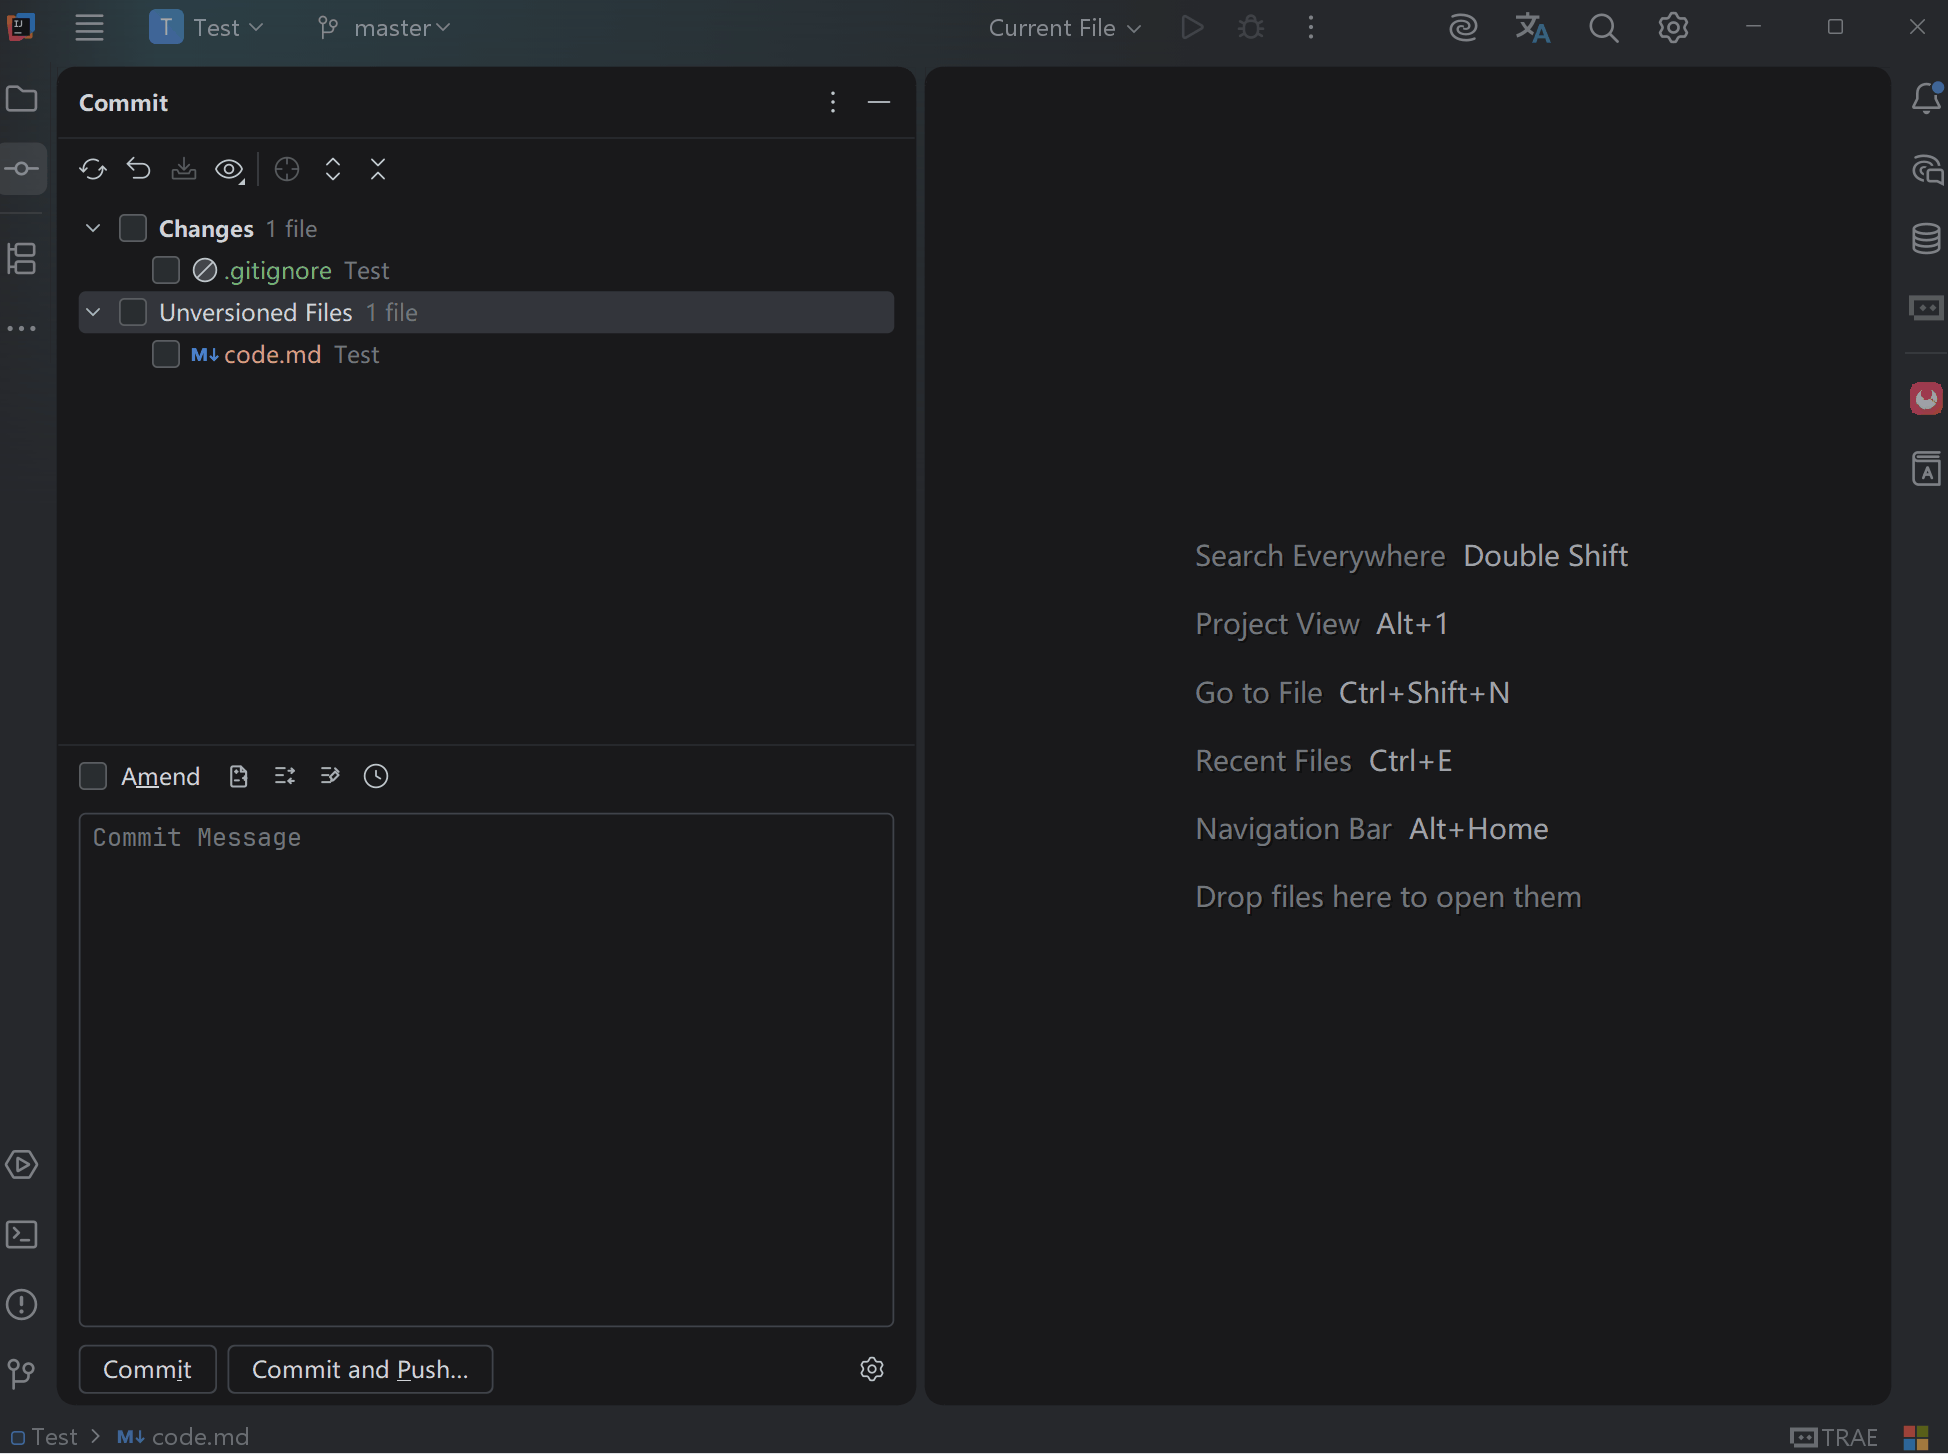Open the Git tool window
Image resolution: width=1948 pixels, height=1454 pixels.
pyautogui.click(x=22, y=1374)
